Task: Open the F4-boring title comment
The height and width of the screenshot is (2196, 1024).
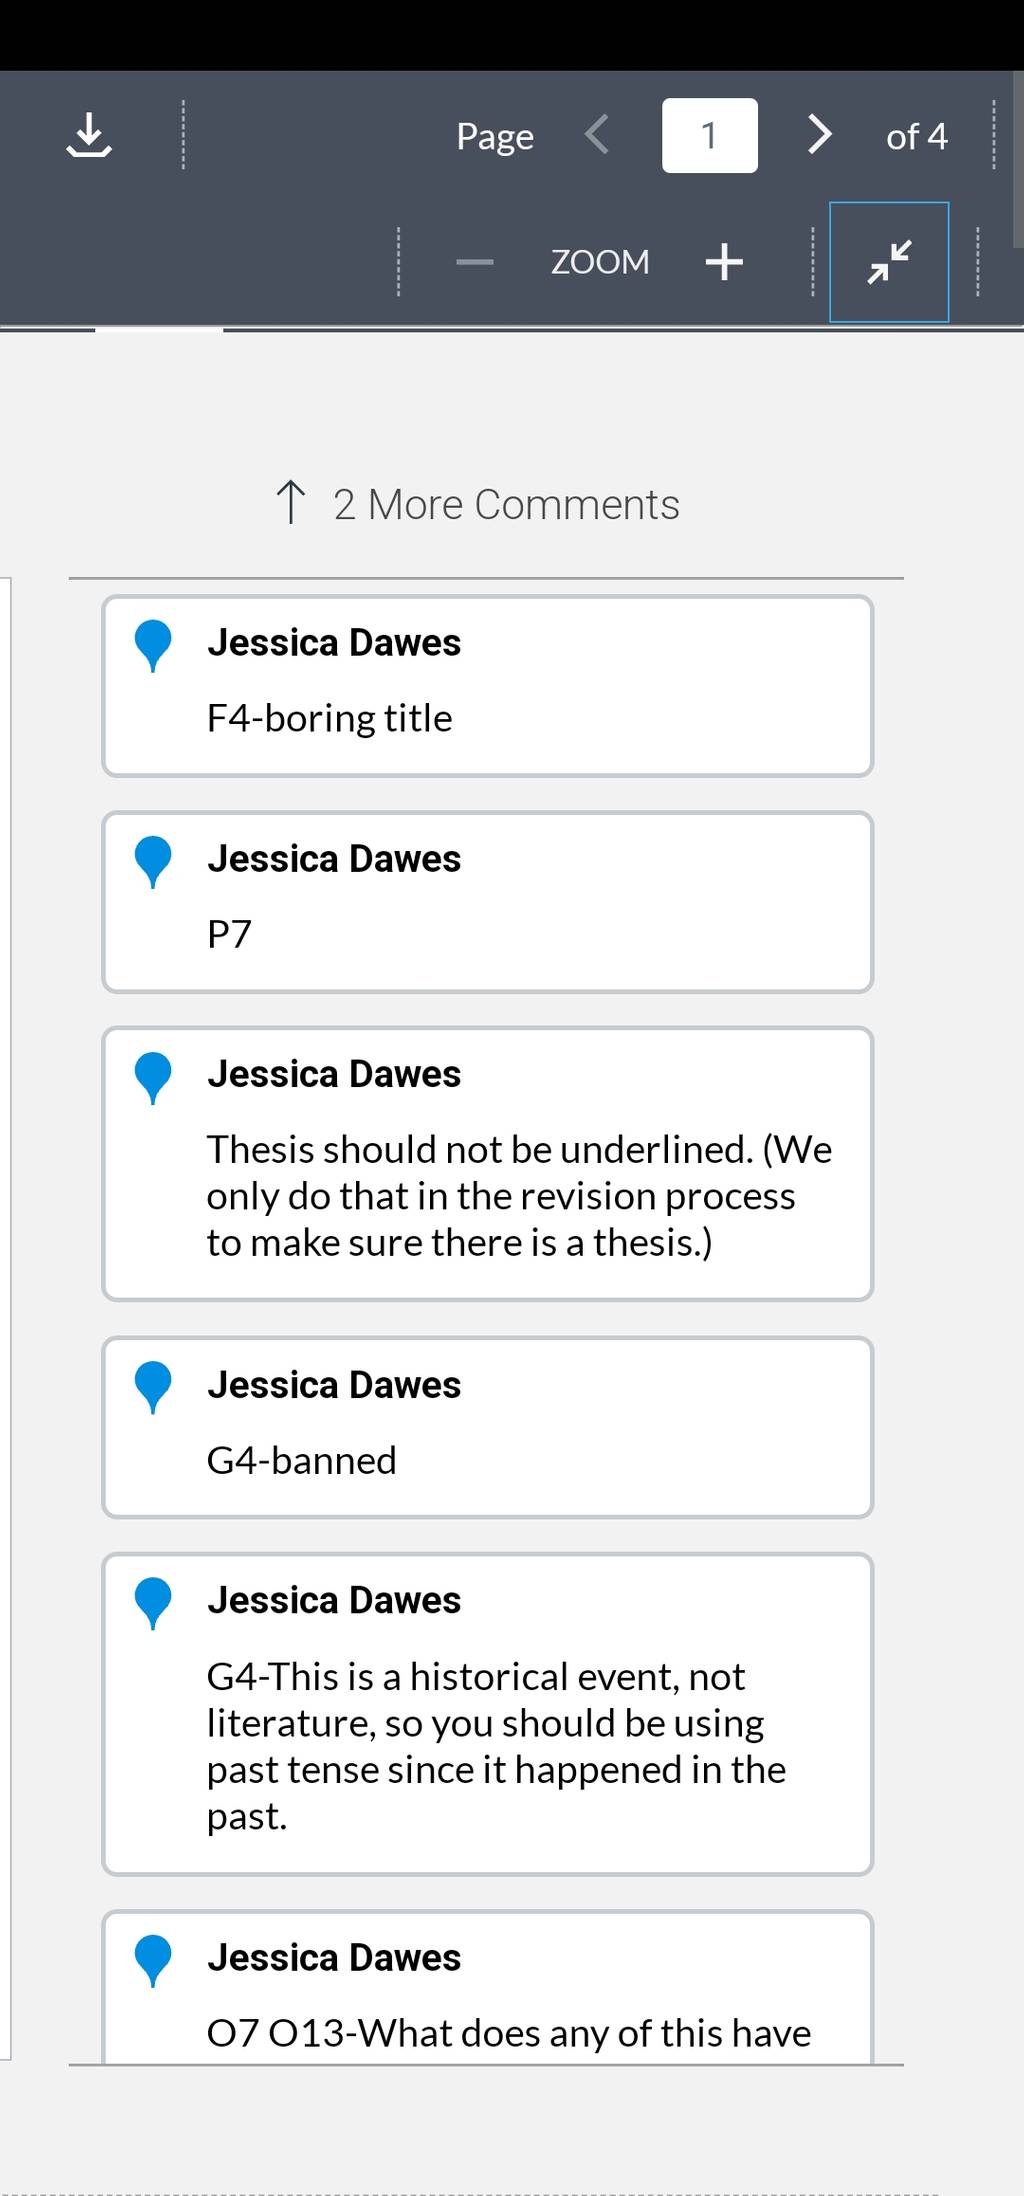Action: [x=488, y=686]
